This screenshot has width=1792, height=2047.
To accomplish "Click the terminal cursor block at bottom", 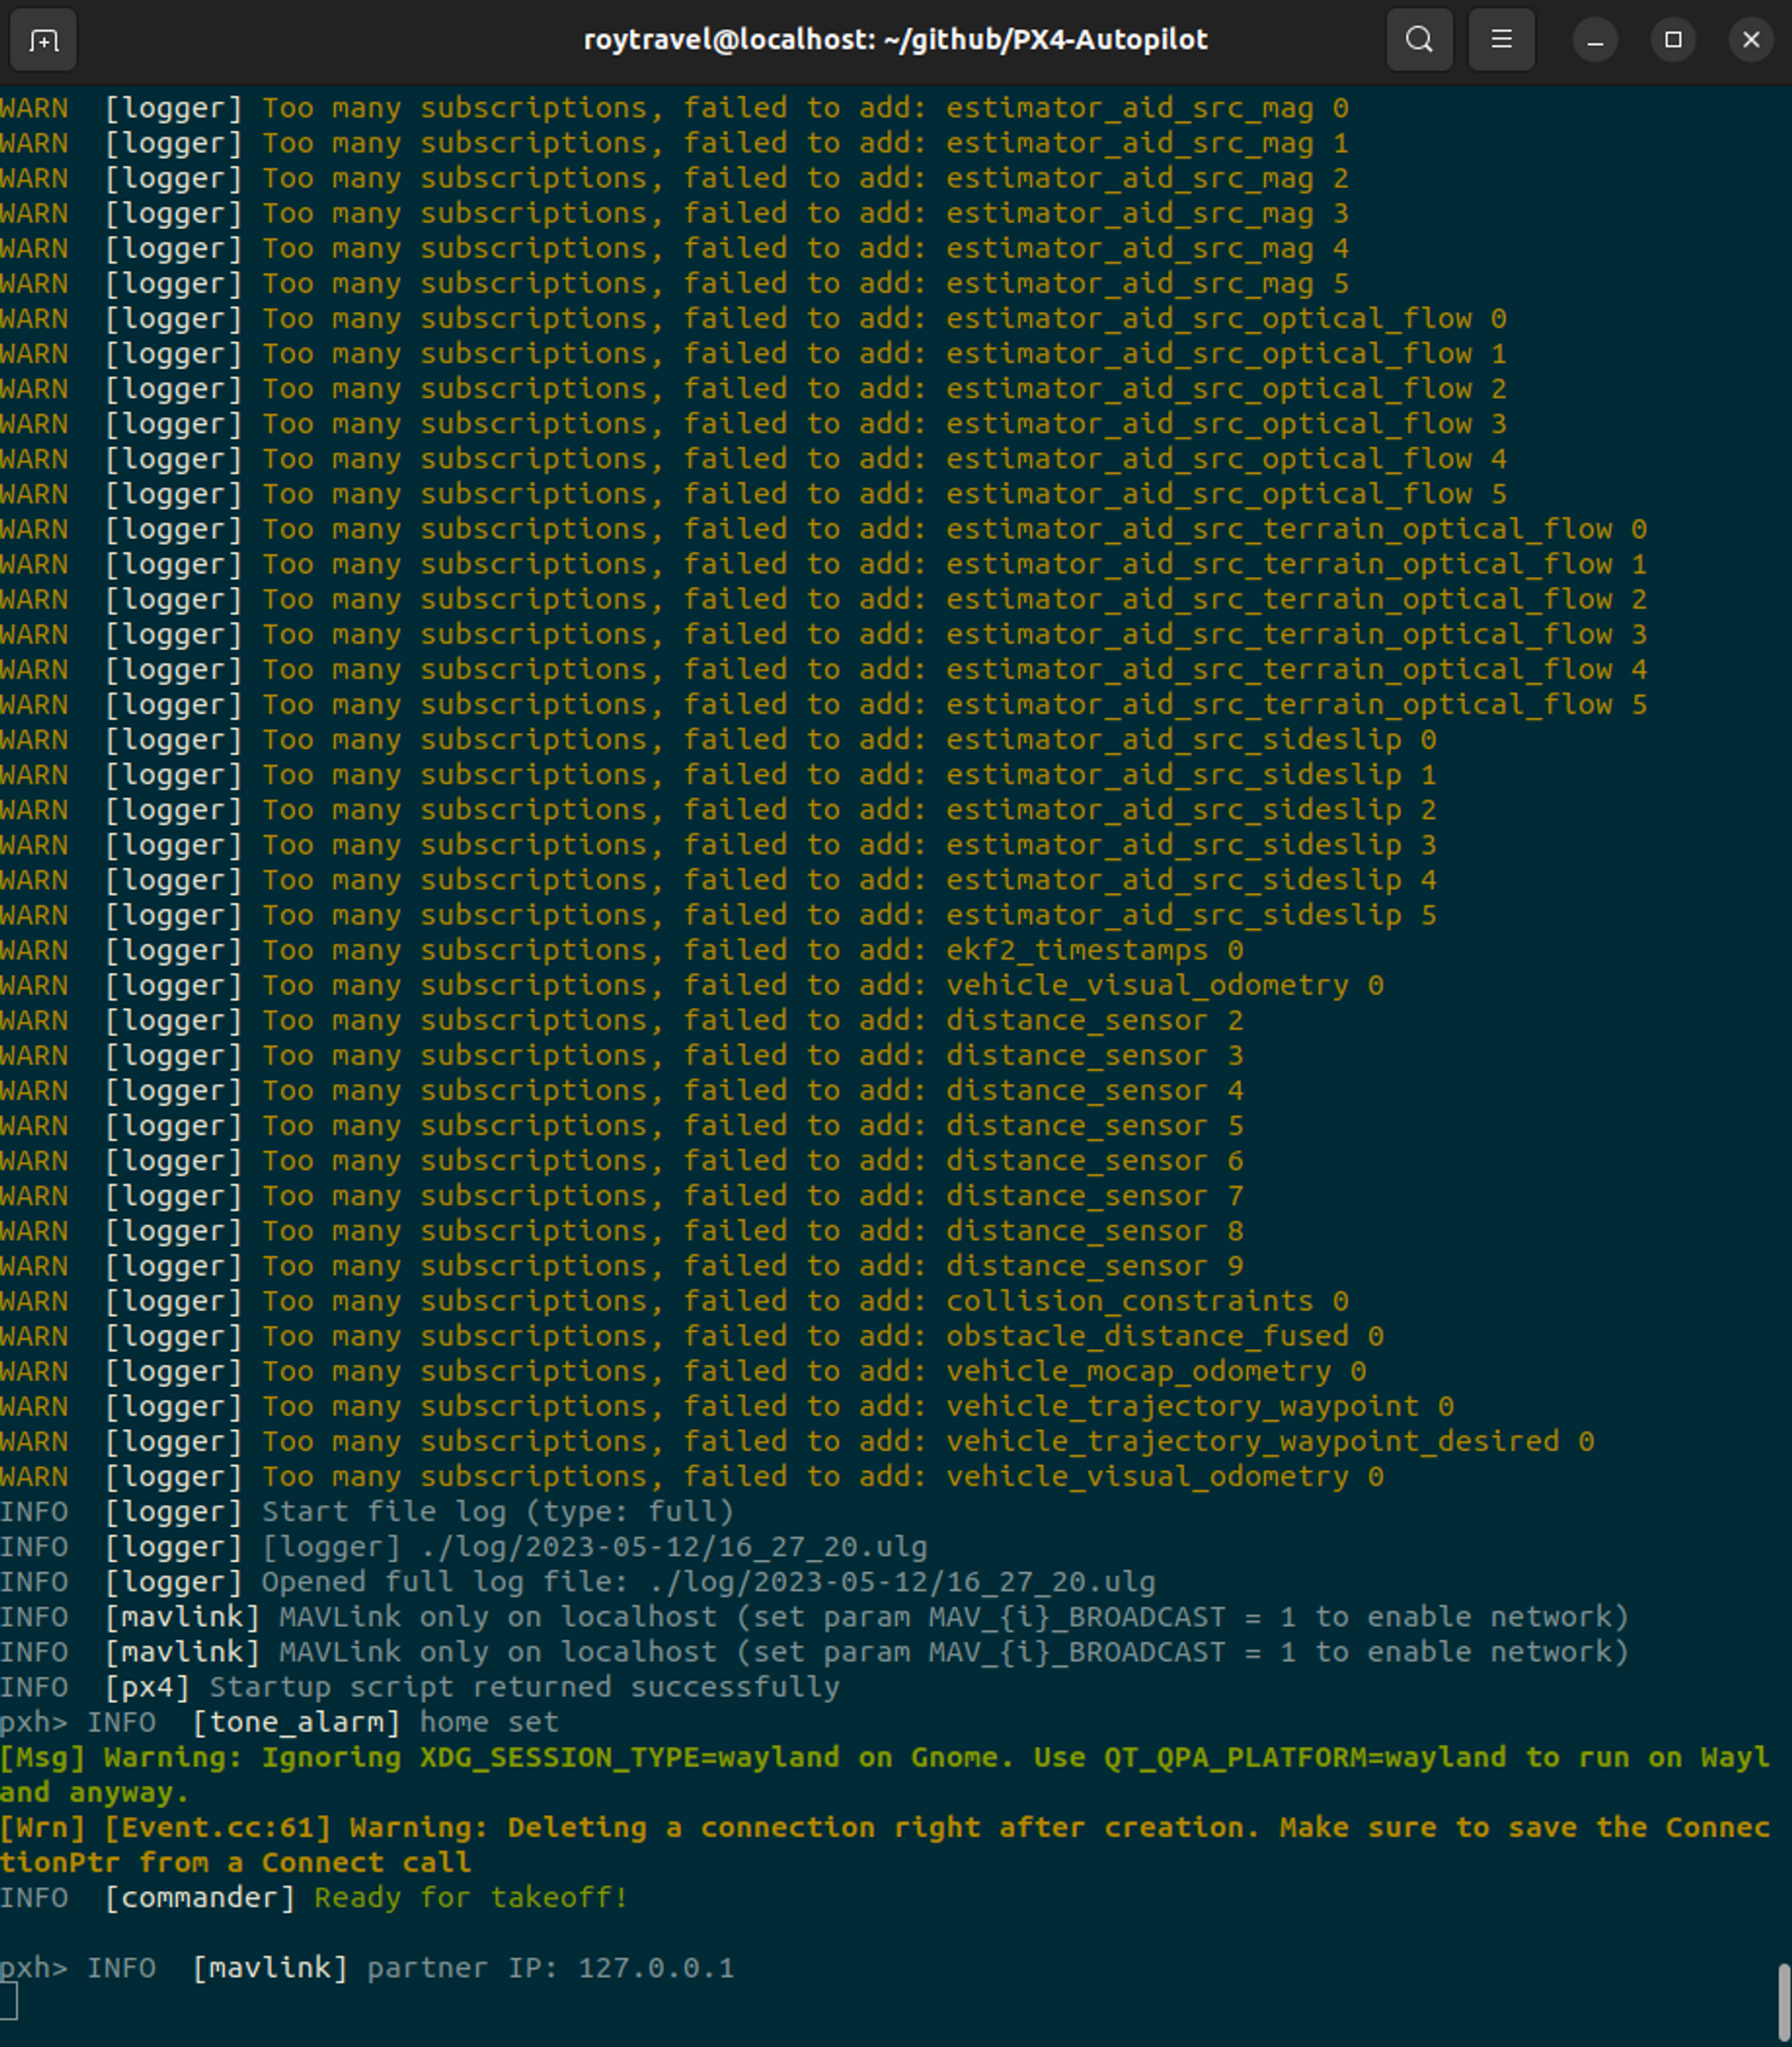I will tap(8, 2002).
